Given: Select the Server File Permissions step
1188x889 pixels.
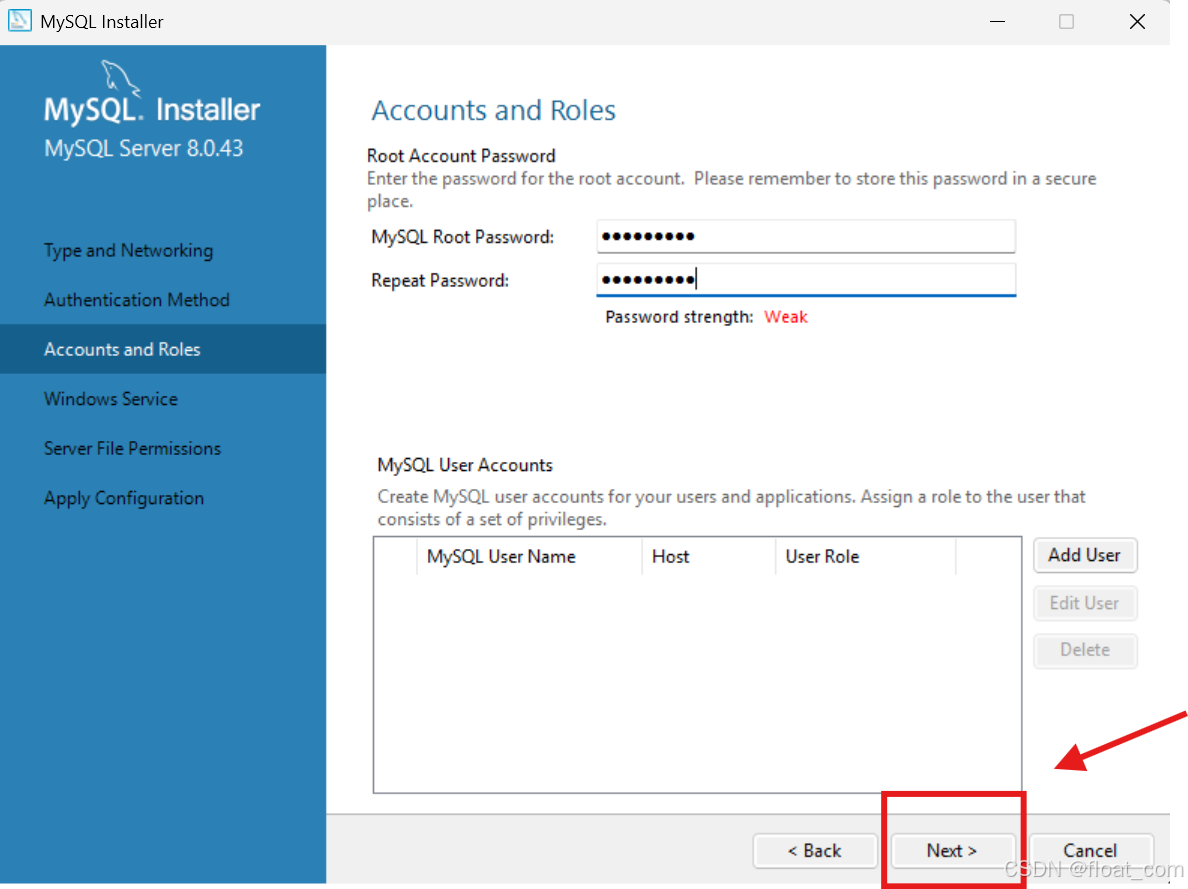Looking at the screenshot, I should coord(132,448).
